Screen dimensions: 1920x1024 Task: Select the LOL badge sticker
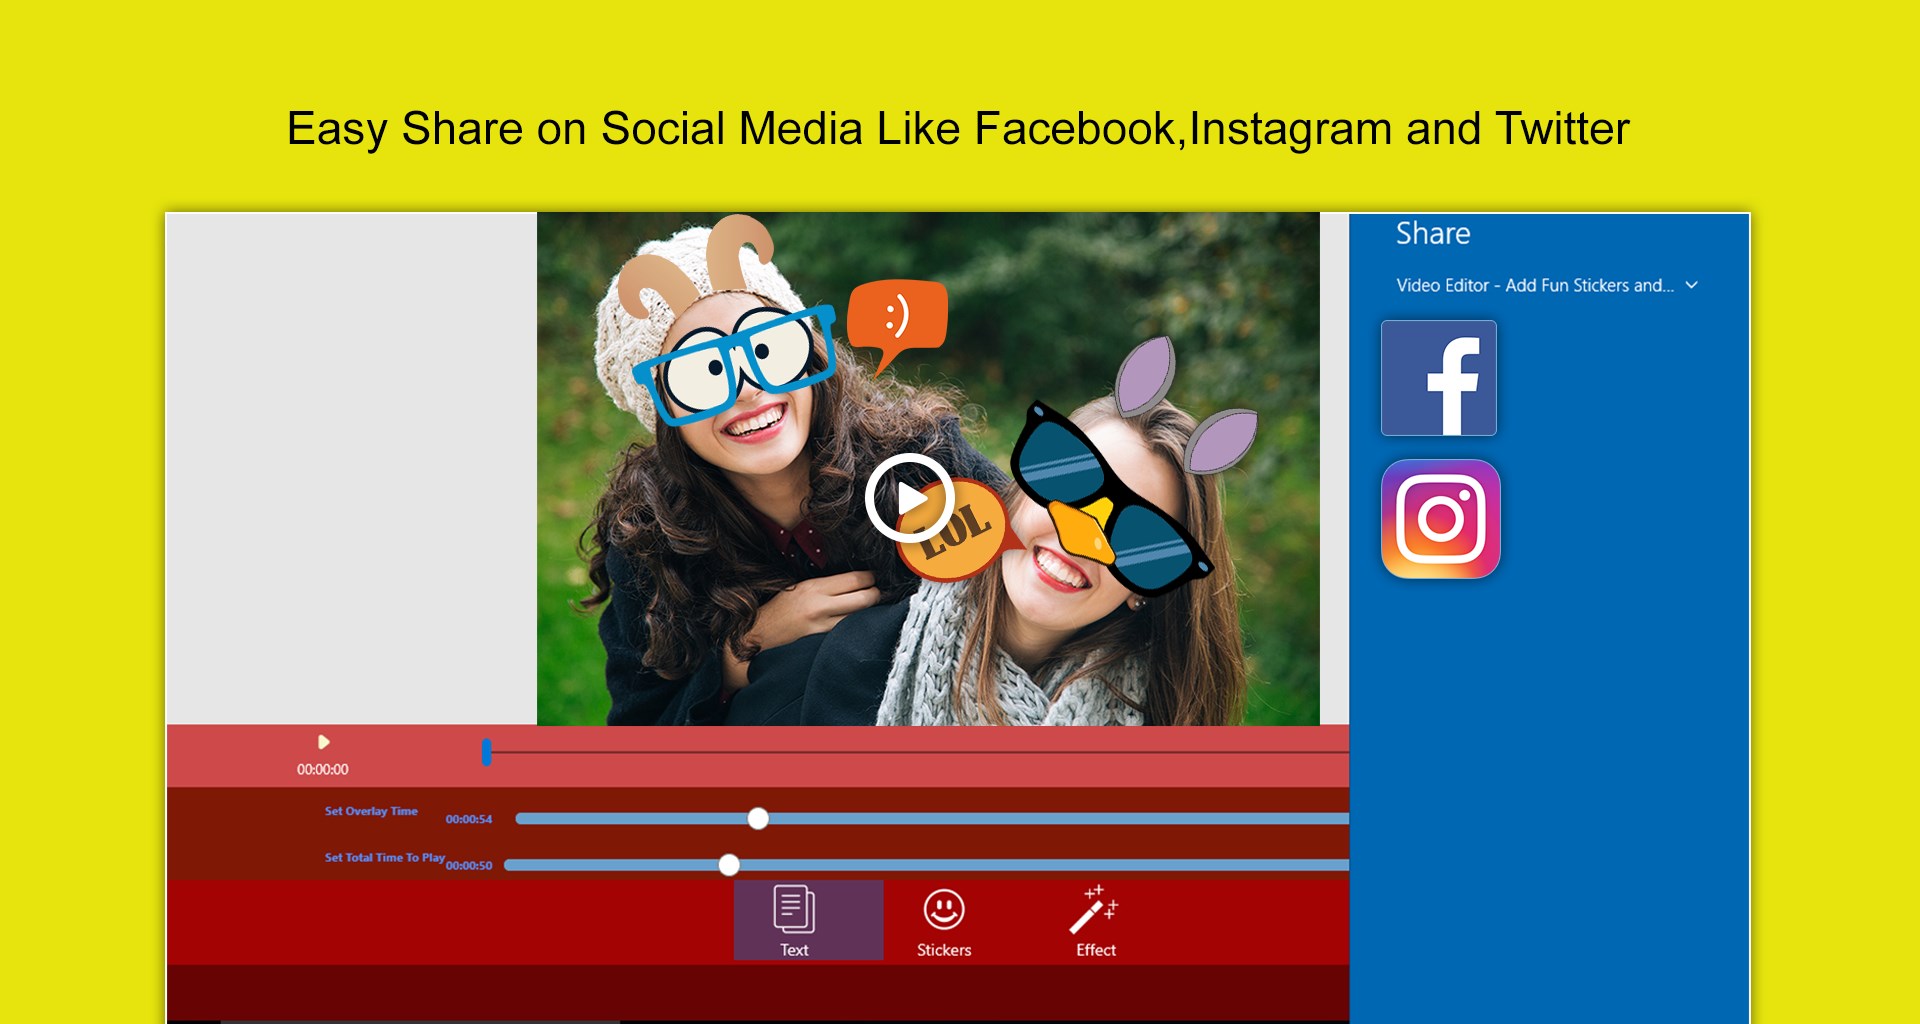[955, 530]
